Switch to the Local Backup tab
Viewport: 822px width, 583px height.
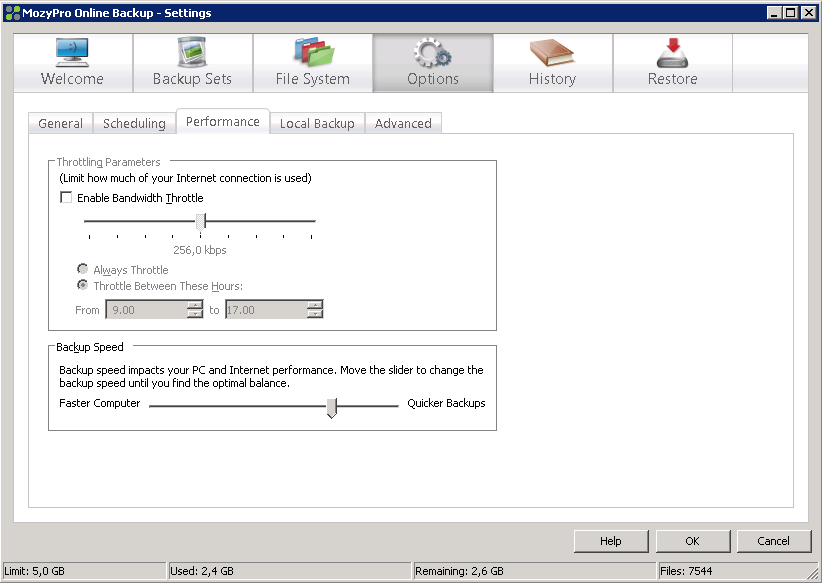point(317,123)
